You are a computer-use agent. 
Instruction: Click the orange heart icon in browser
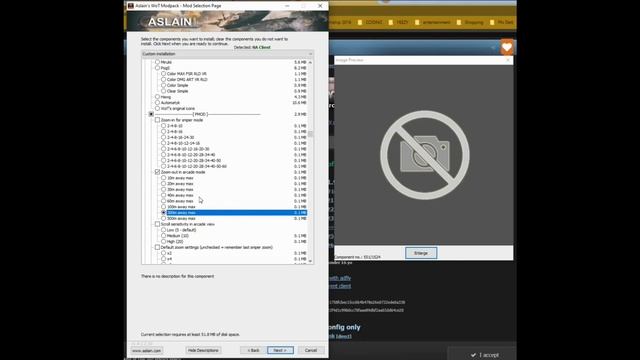click(507, 48)
